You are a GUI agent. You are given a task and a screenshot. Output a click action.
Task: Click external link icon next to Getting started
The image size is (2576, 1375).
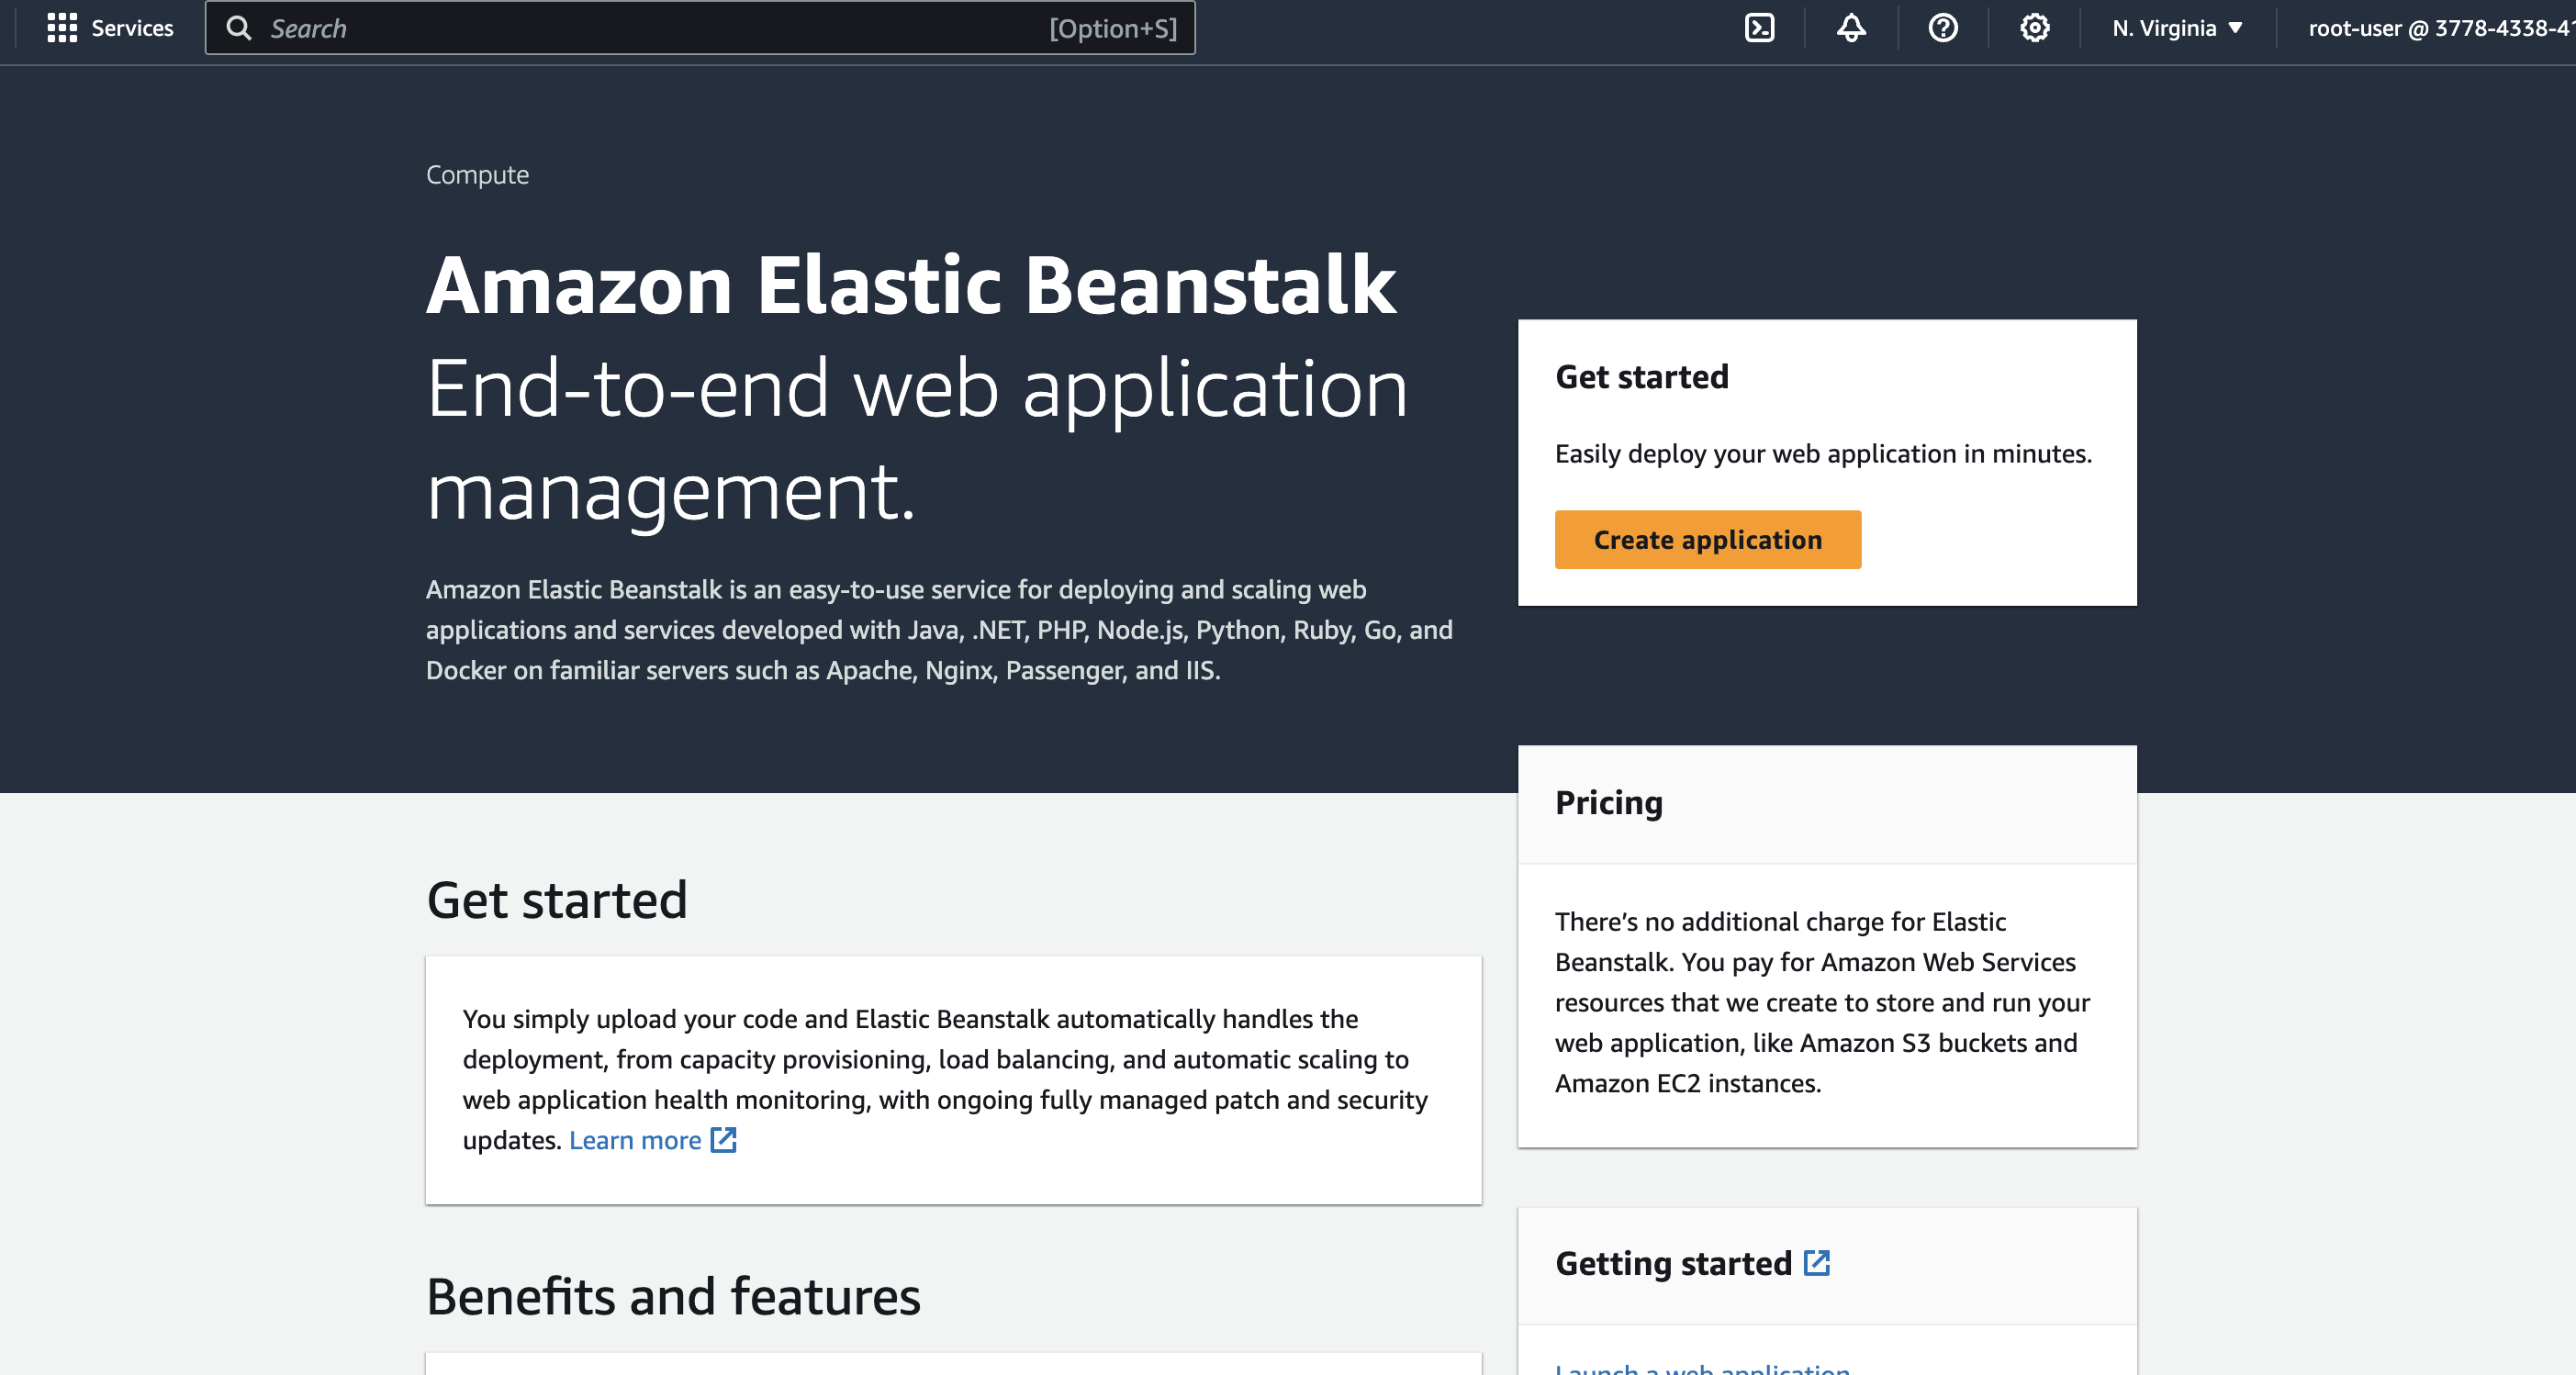click(1816, 1263)
